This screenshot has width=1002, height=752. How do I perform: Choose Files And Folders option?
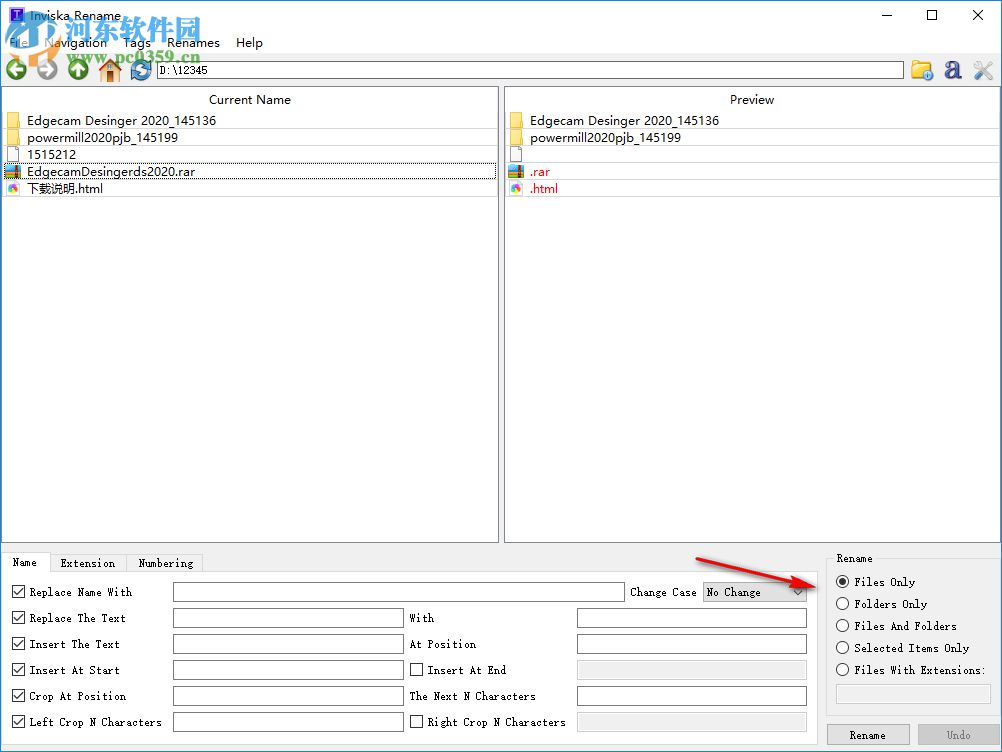pos(843,625)
